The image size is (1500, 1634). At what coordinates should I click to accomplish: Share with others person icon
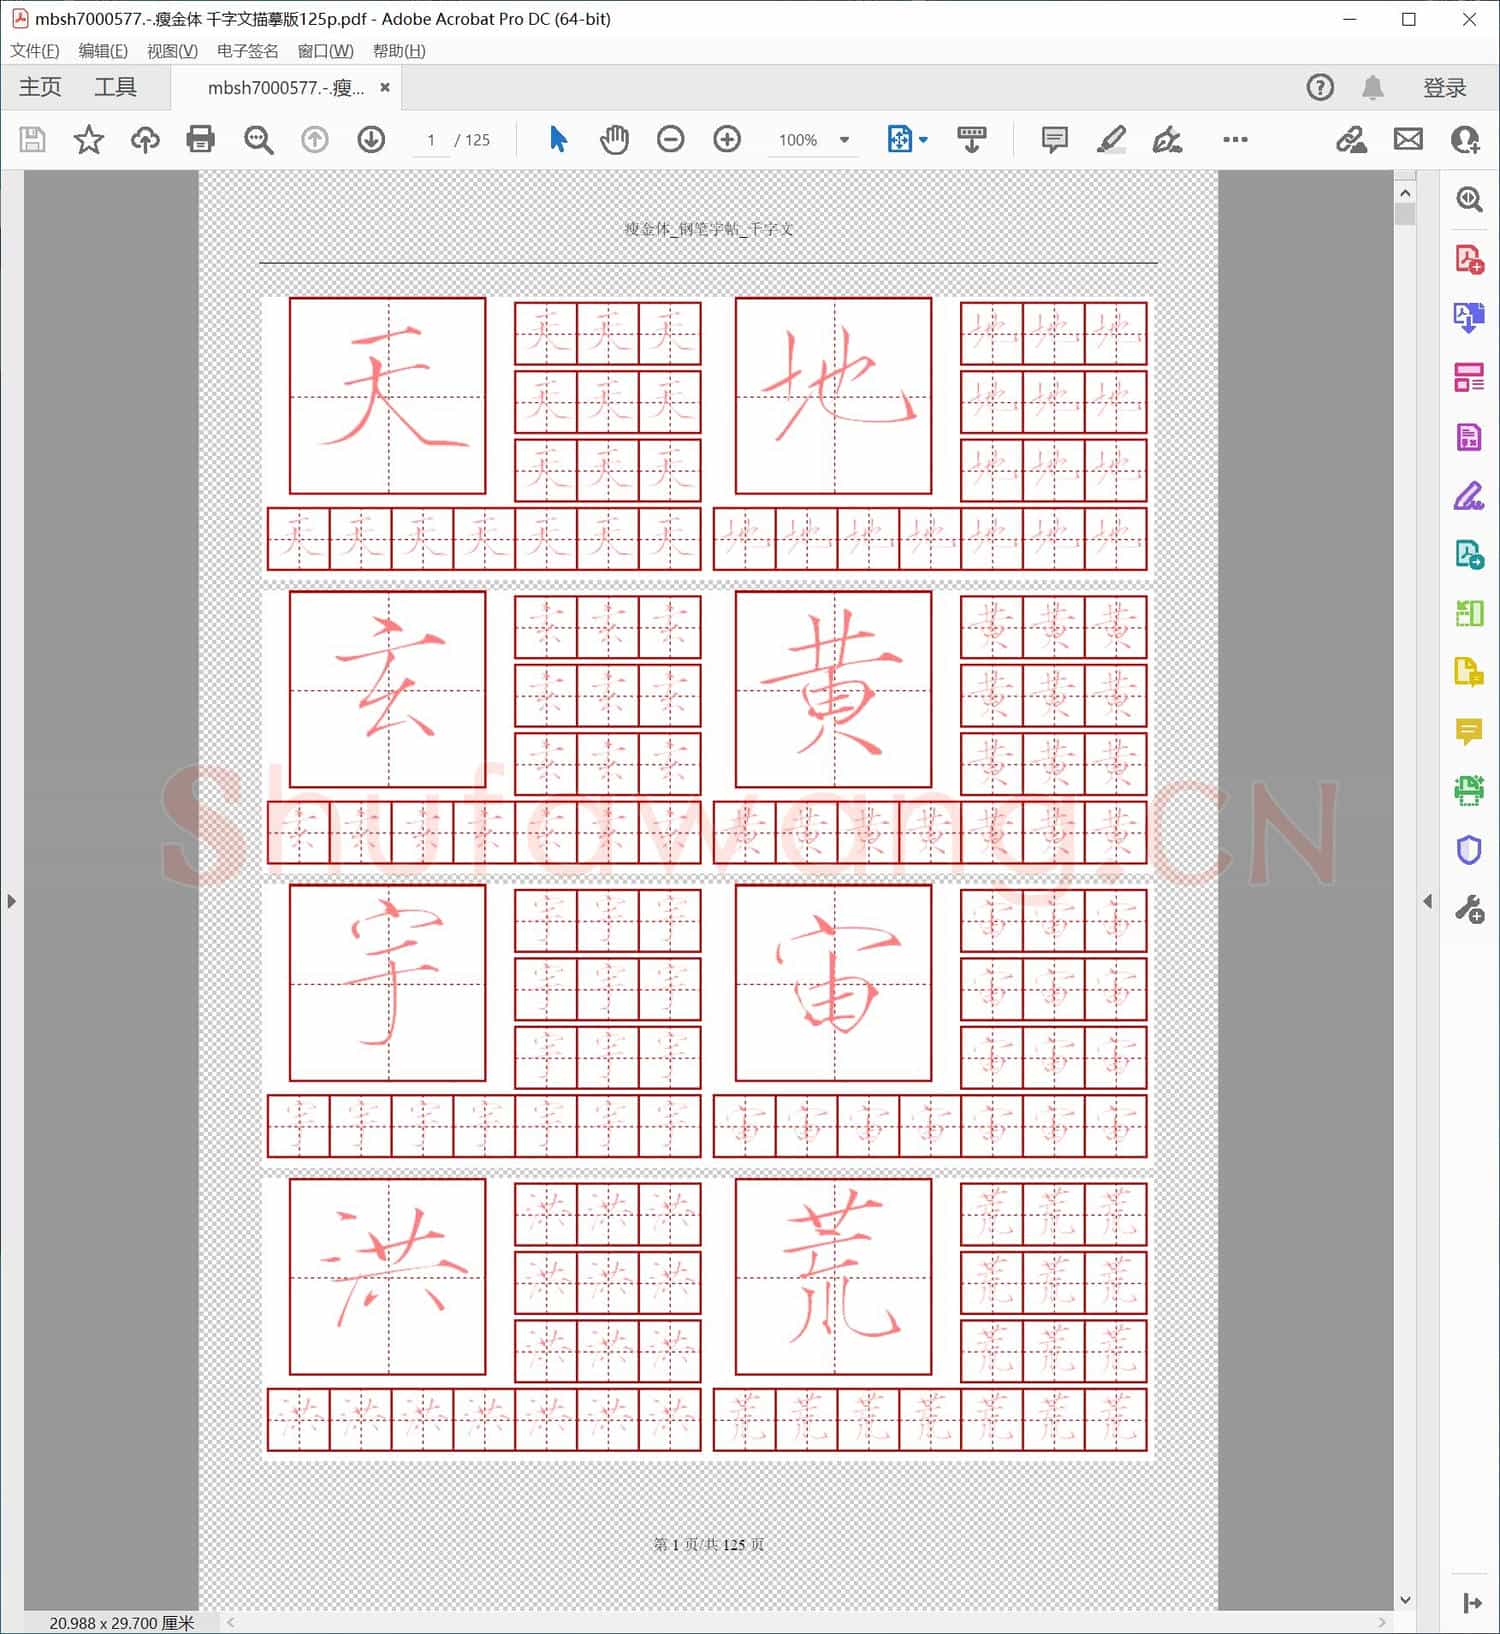click(1465, 140)
